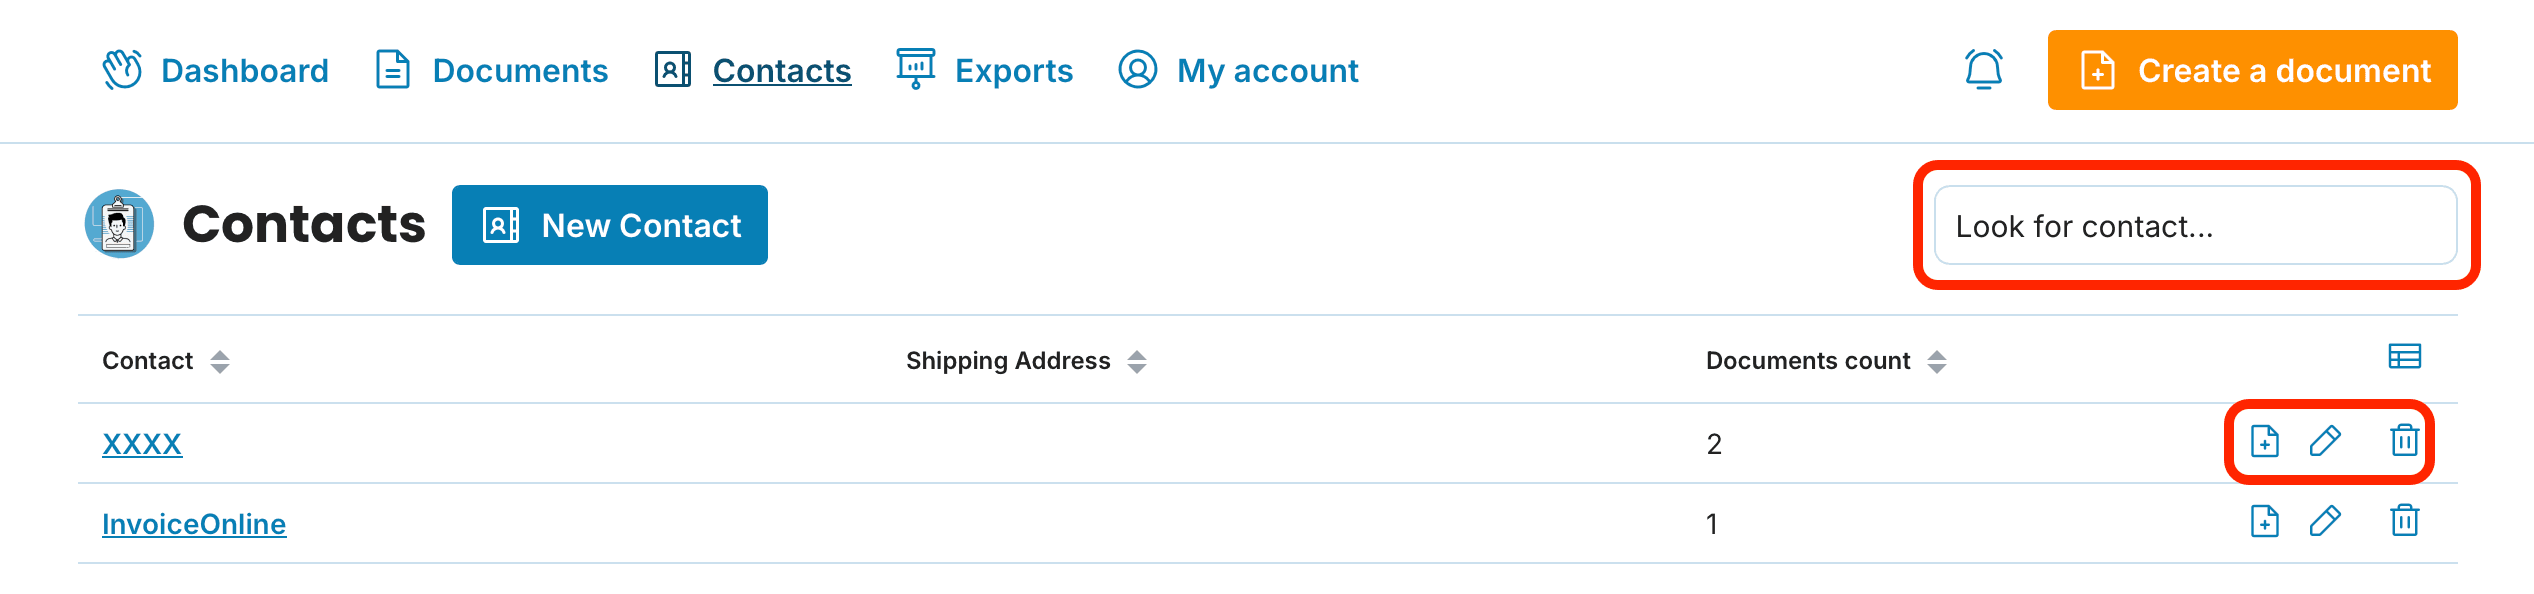Sort table by the Contact column

point(166,361)
